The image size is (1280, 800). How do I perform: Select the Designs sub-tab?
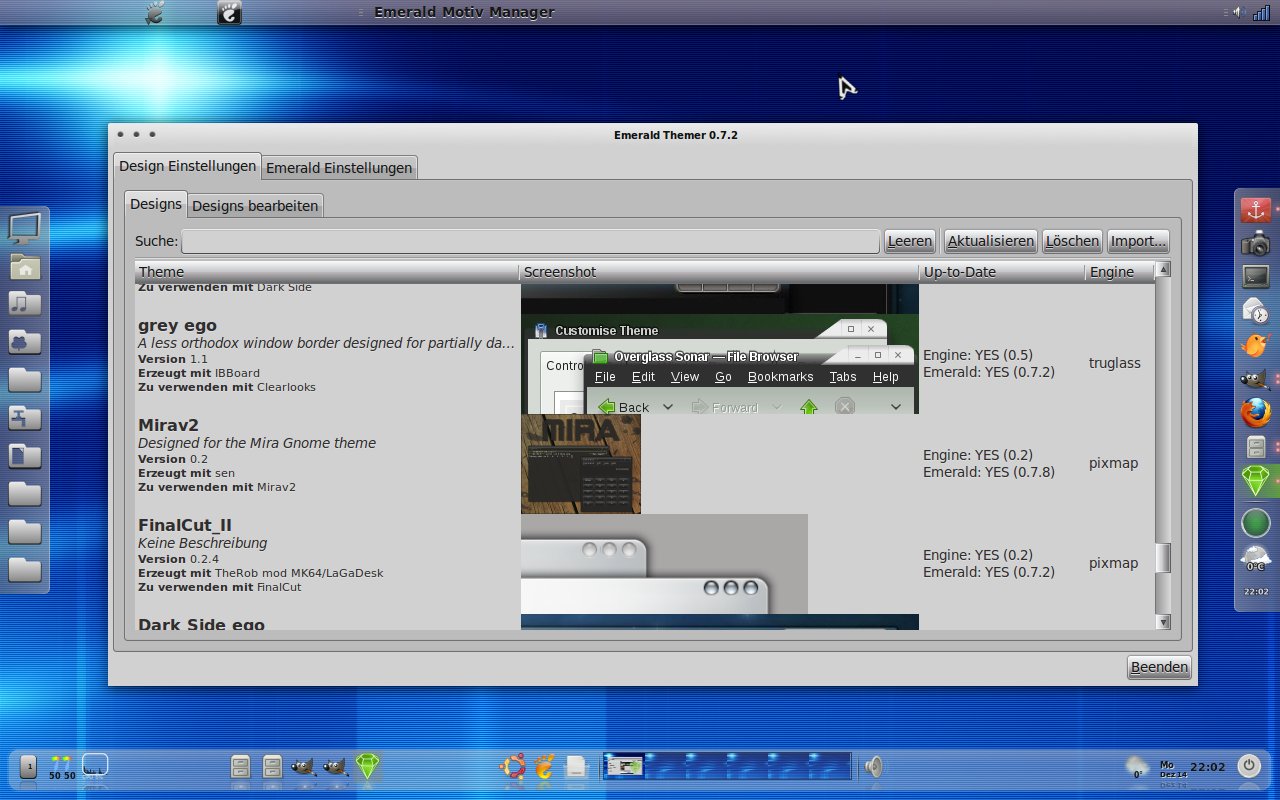click(x=156, y=204)
